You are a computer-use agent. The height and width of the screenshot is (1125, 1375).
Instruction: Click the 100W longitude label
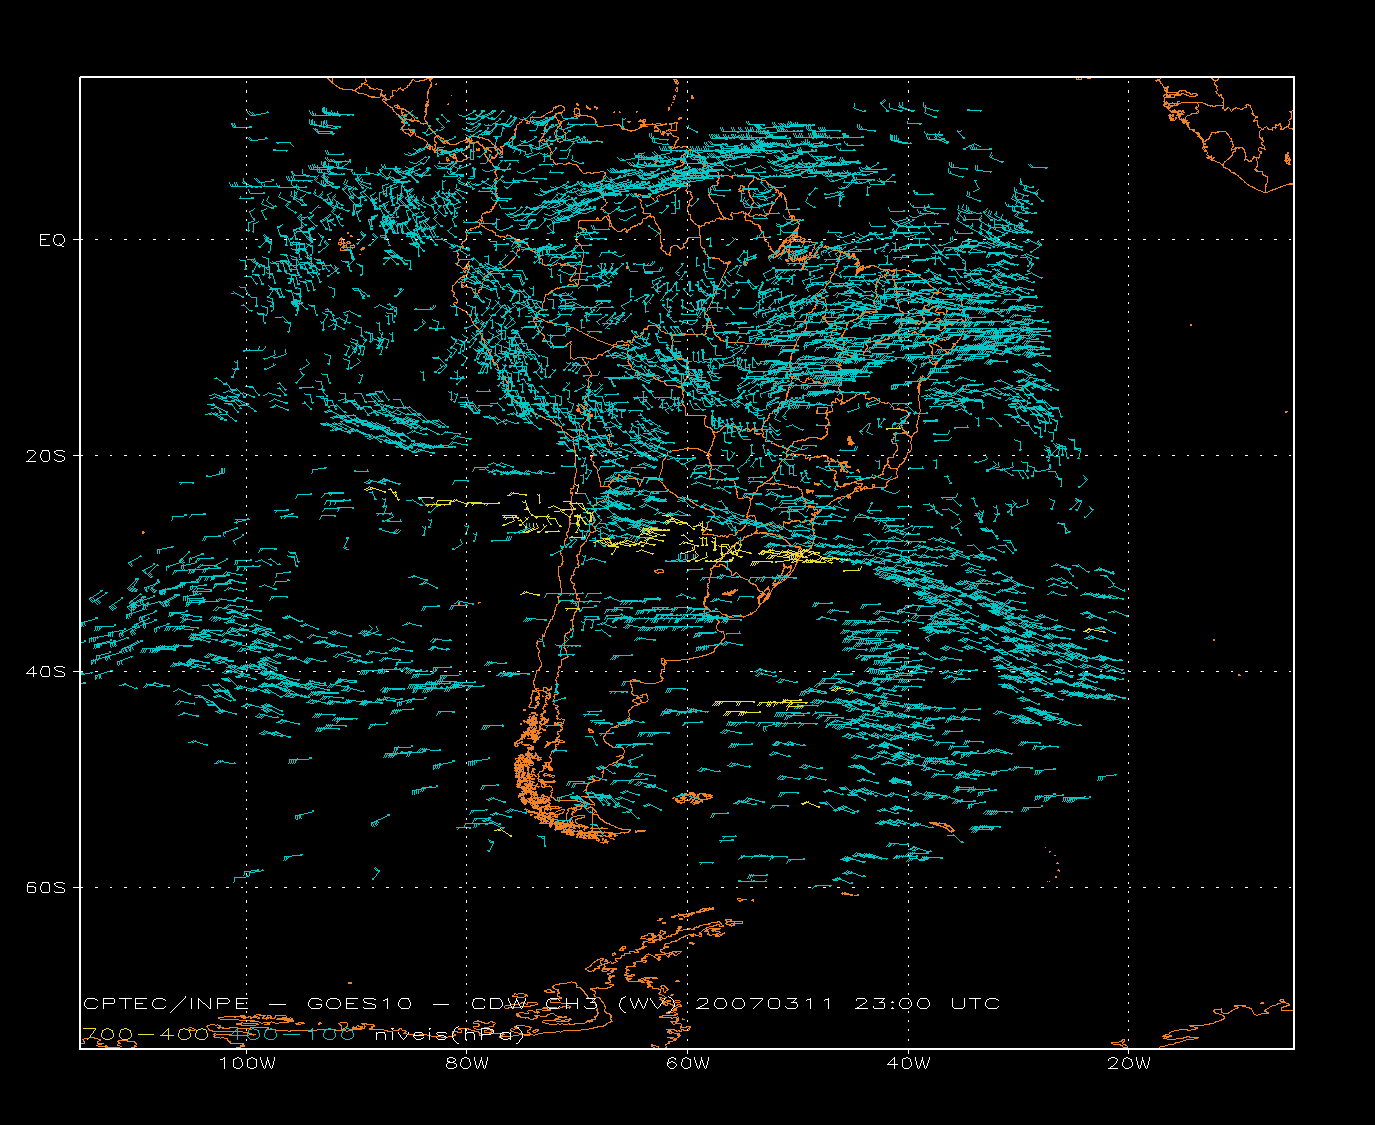tap(247, 1063)
